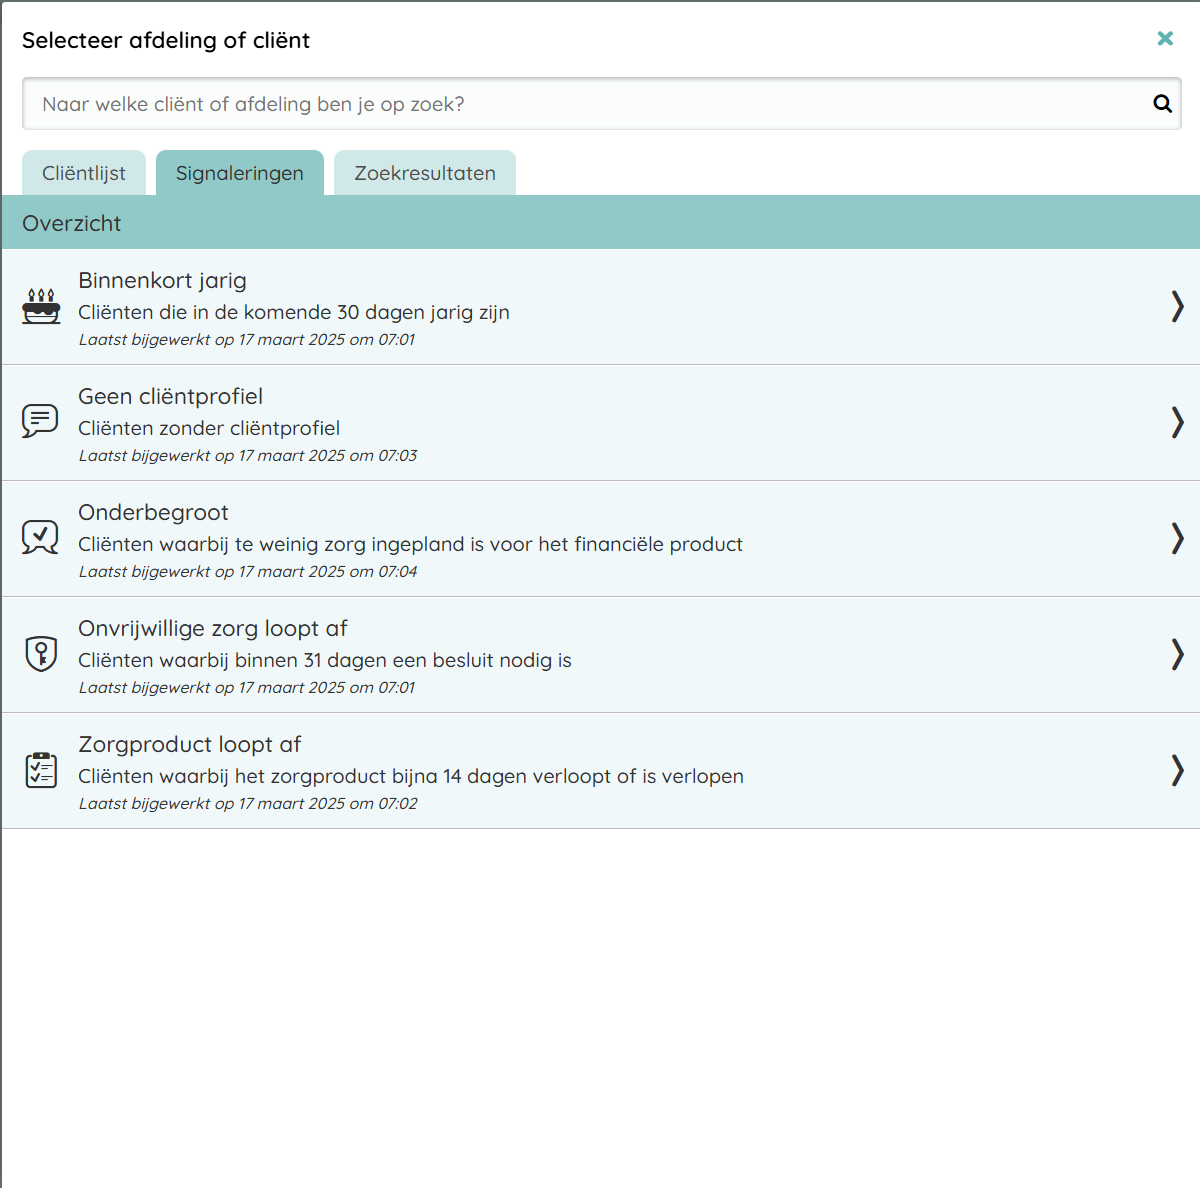Click the speech bubble icon for Geen cliëntprofiel
This screenshot has height=1188, width=1200.
40,421
